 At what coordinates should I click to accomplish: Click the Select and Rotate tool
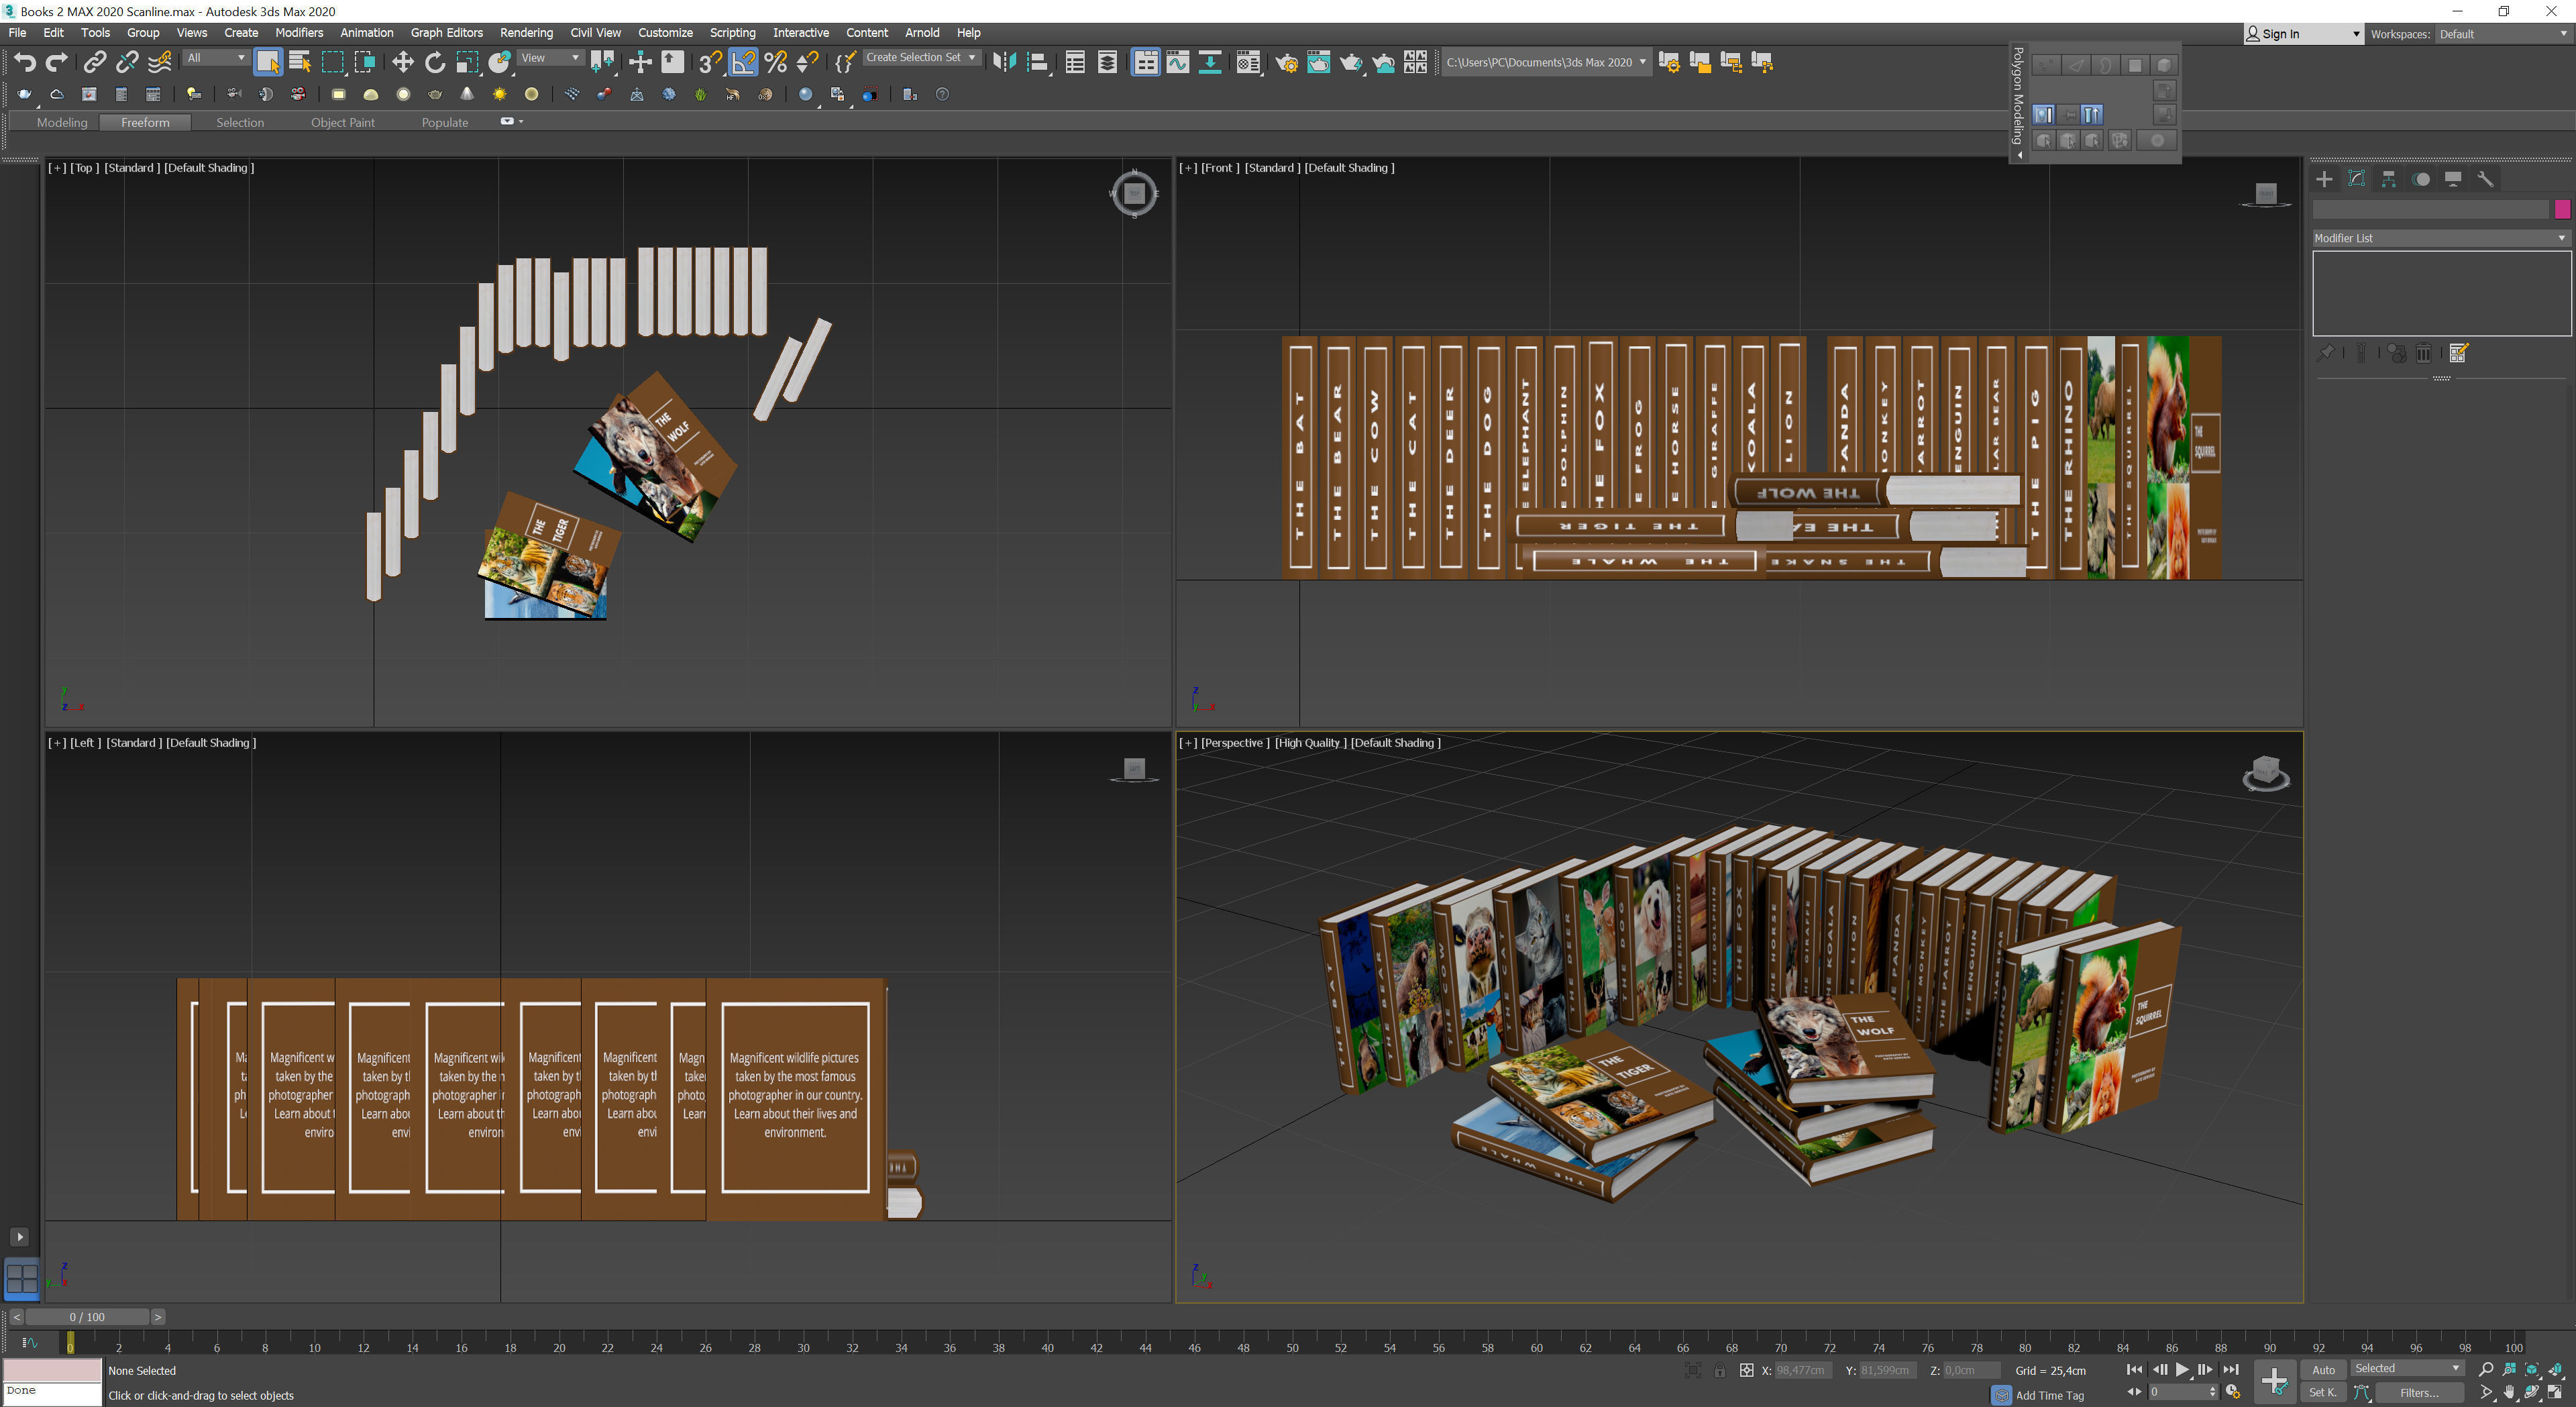(434, 63)
